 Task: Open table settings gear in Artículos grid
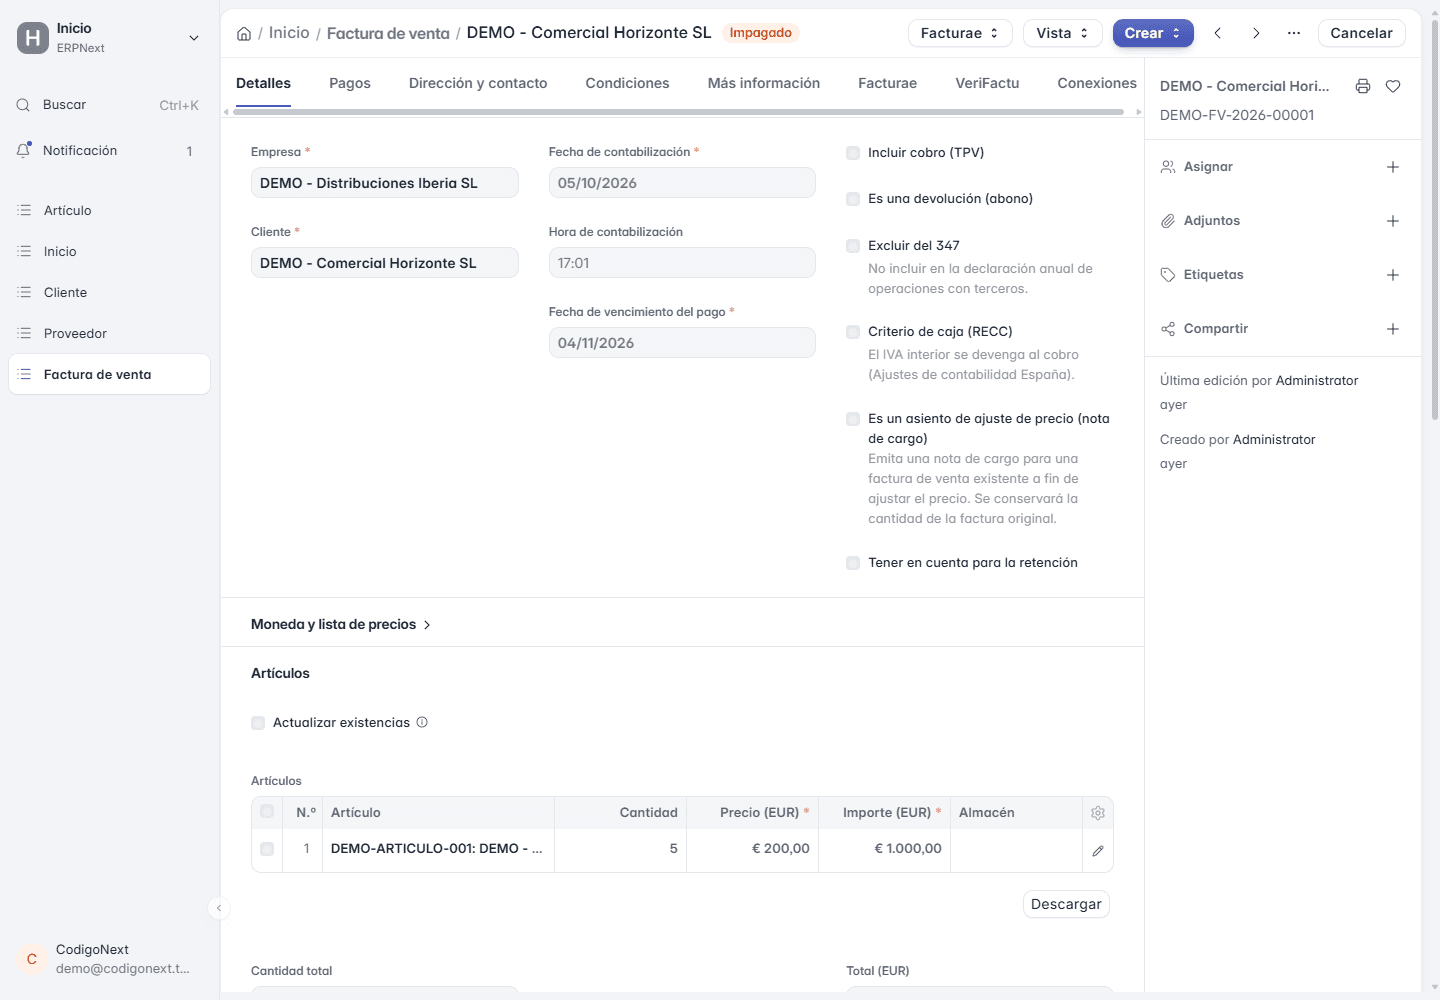coord(1098,813)
